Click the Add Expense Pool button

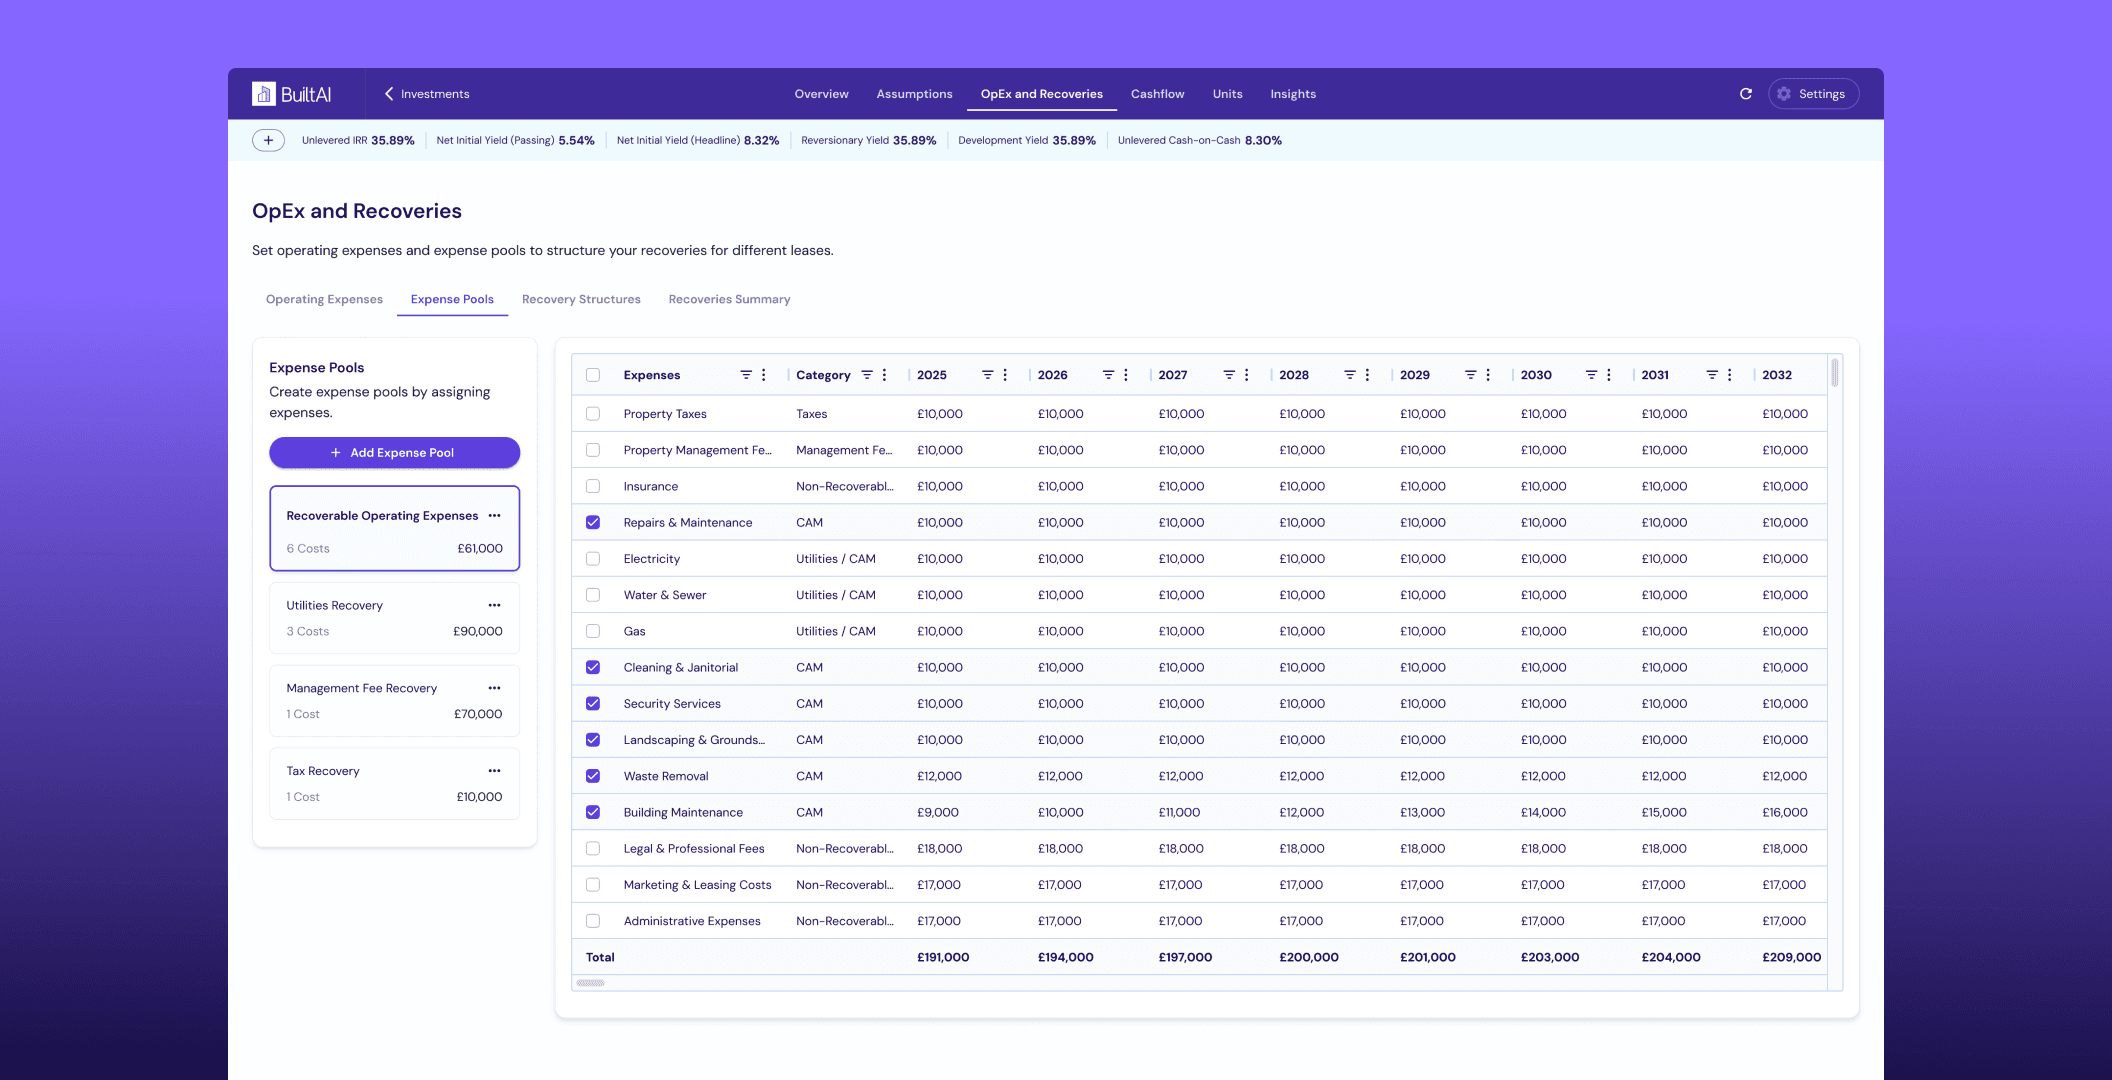click(394, 453)
